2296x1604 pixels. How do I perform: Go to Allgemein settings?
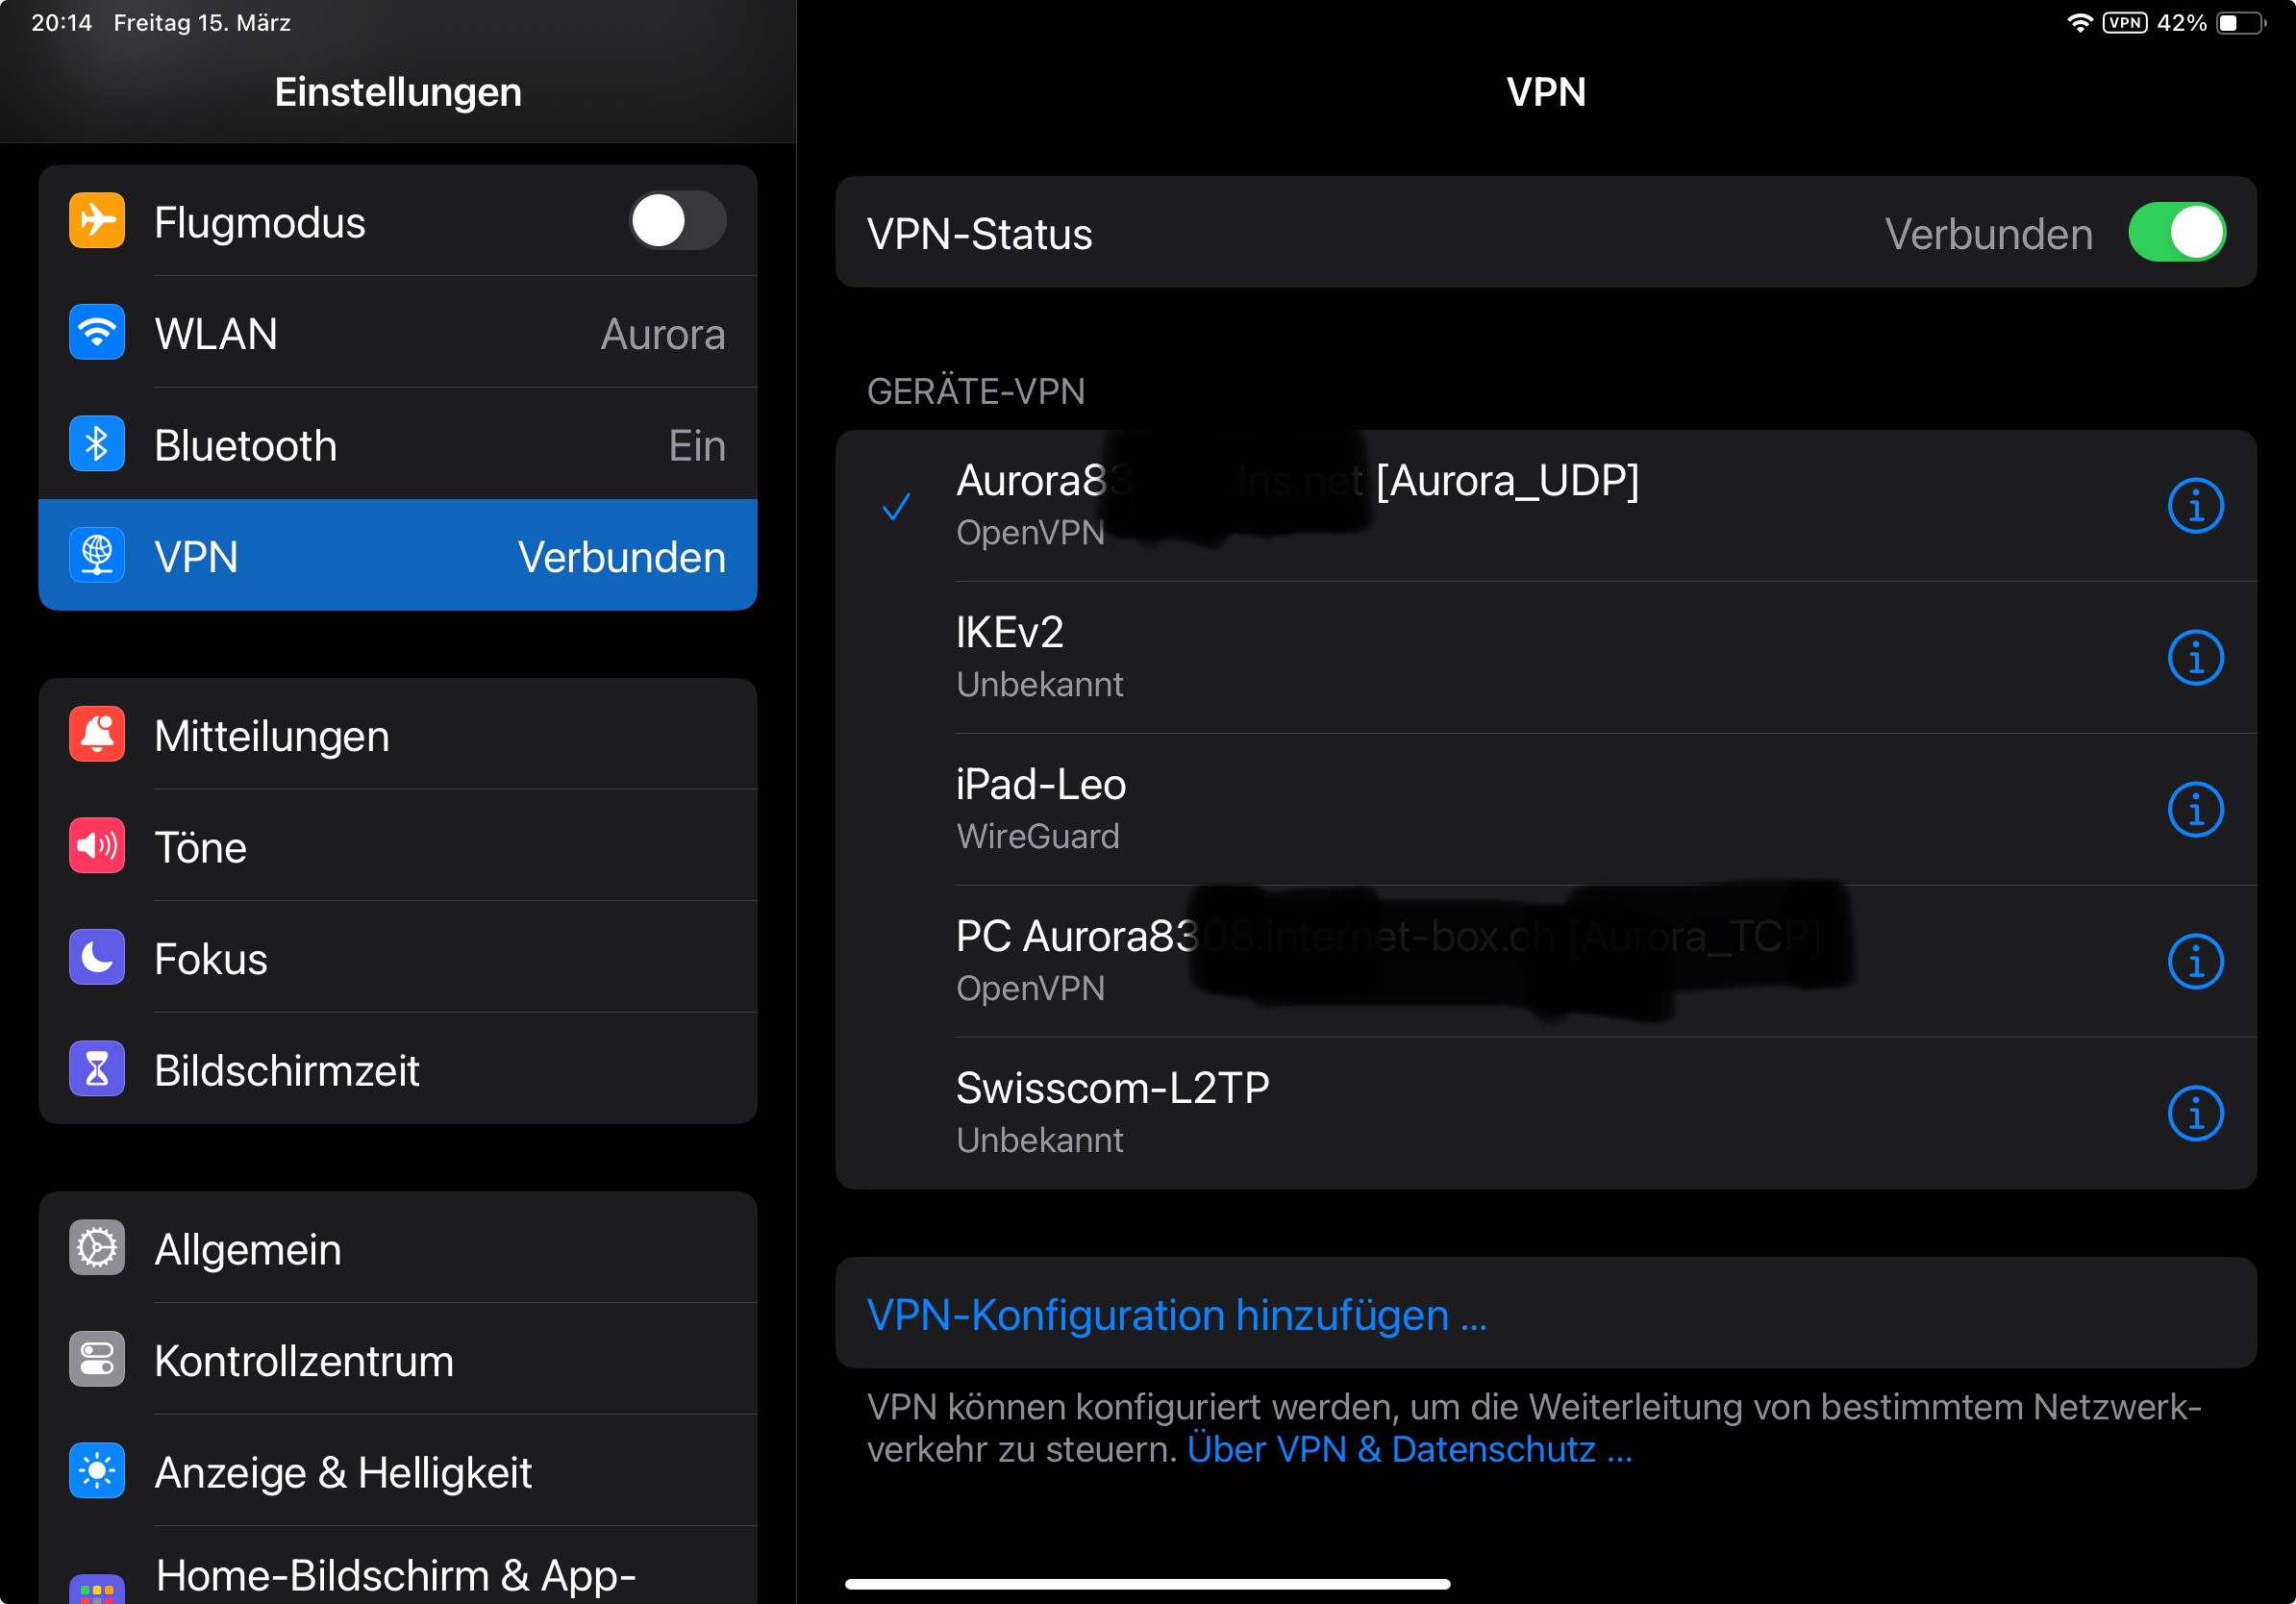coord(398,1249)
